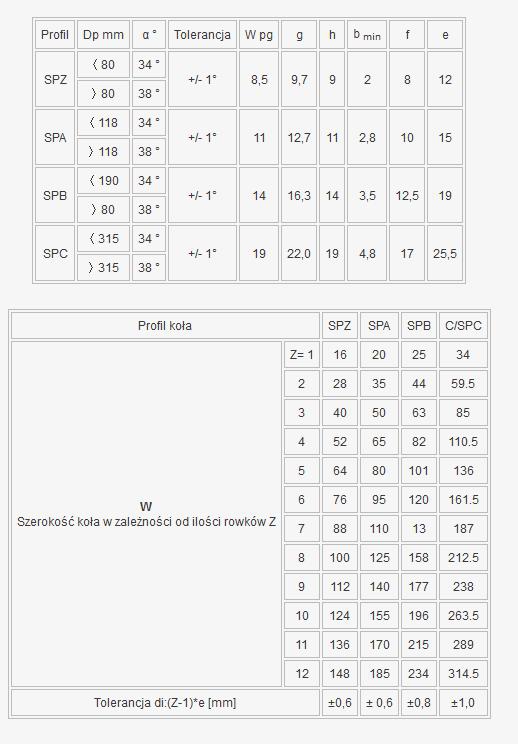Select the 110.5 value for four grooves

pyautogui.click(x=463, y=441)
